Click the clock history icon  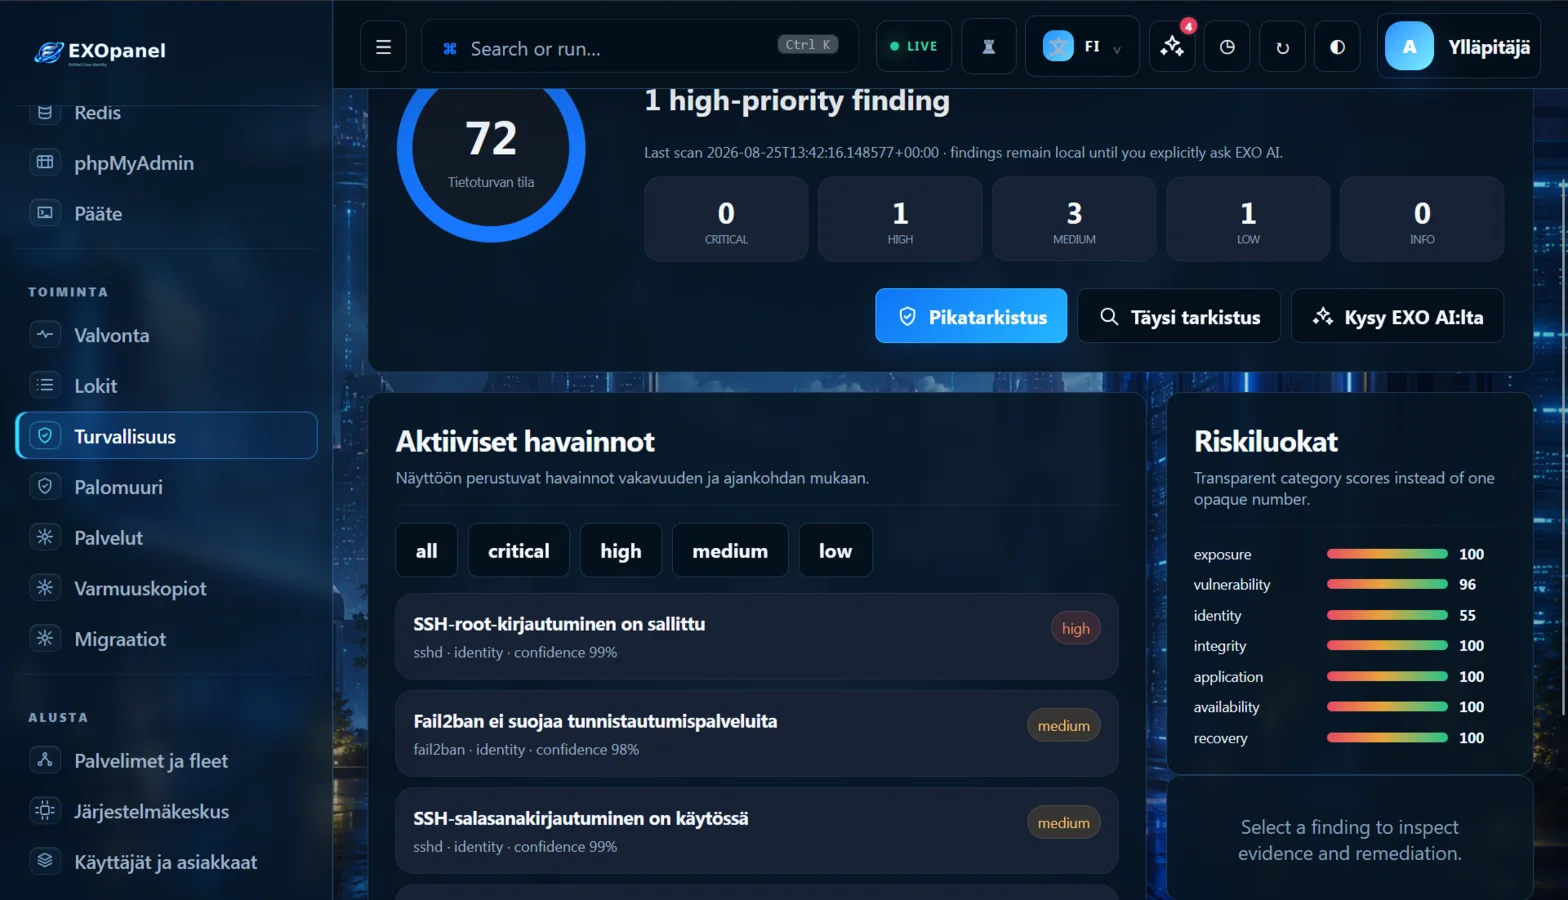click(1227, 47)
